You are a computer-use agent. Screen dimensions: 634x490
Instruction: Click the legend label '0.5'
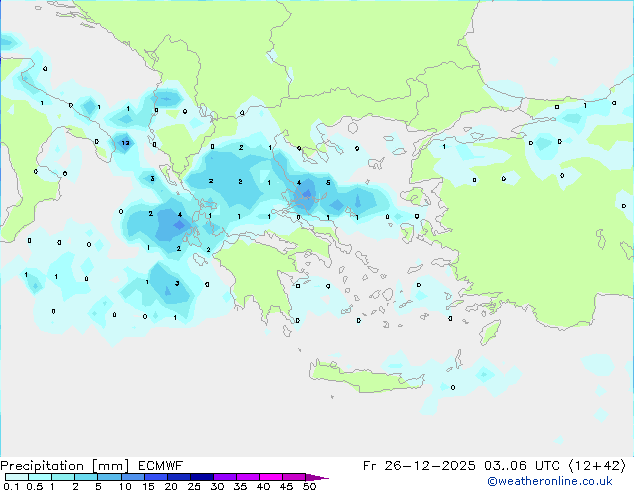(x=35, y=486)
